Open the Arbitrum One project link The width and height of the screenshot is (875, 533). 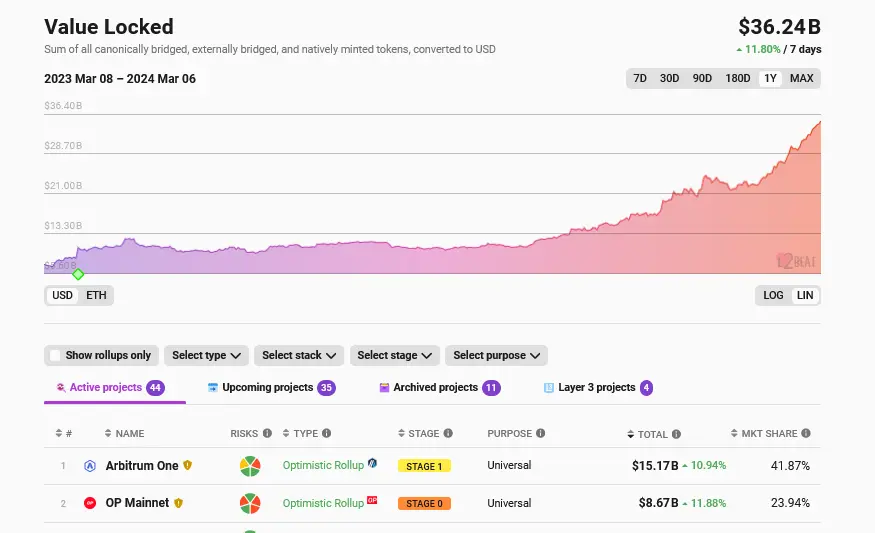pyautogui.click(x=143, y=466)
